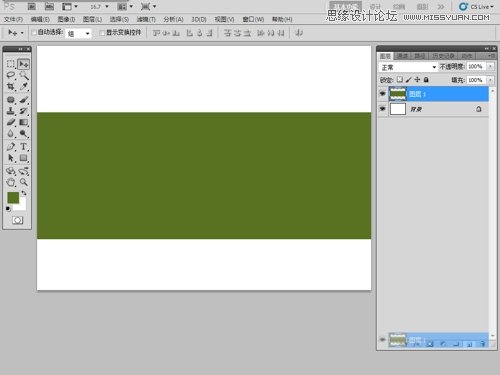
Task: Choose the Zoom tool in toolbox
Action: [23, 182]
